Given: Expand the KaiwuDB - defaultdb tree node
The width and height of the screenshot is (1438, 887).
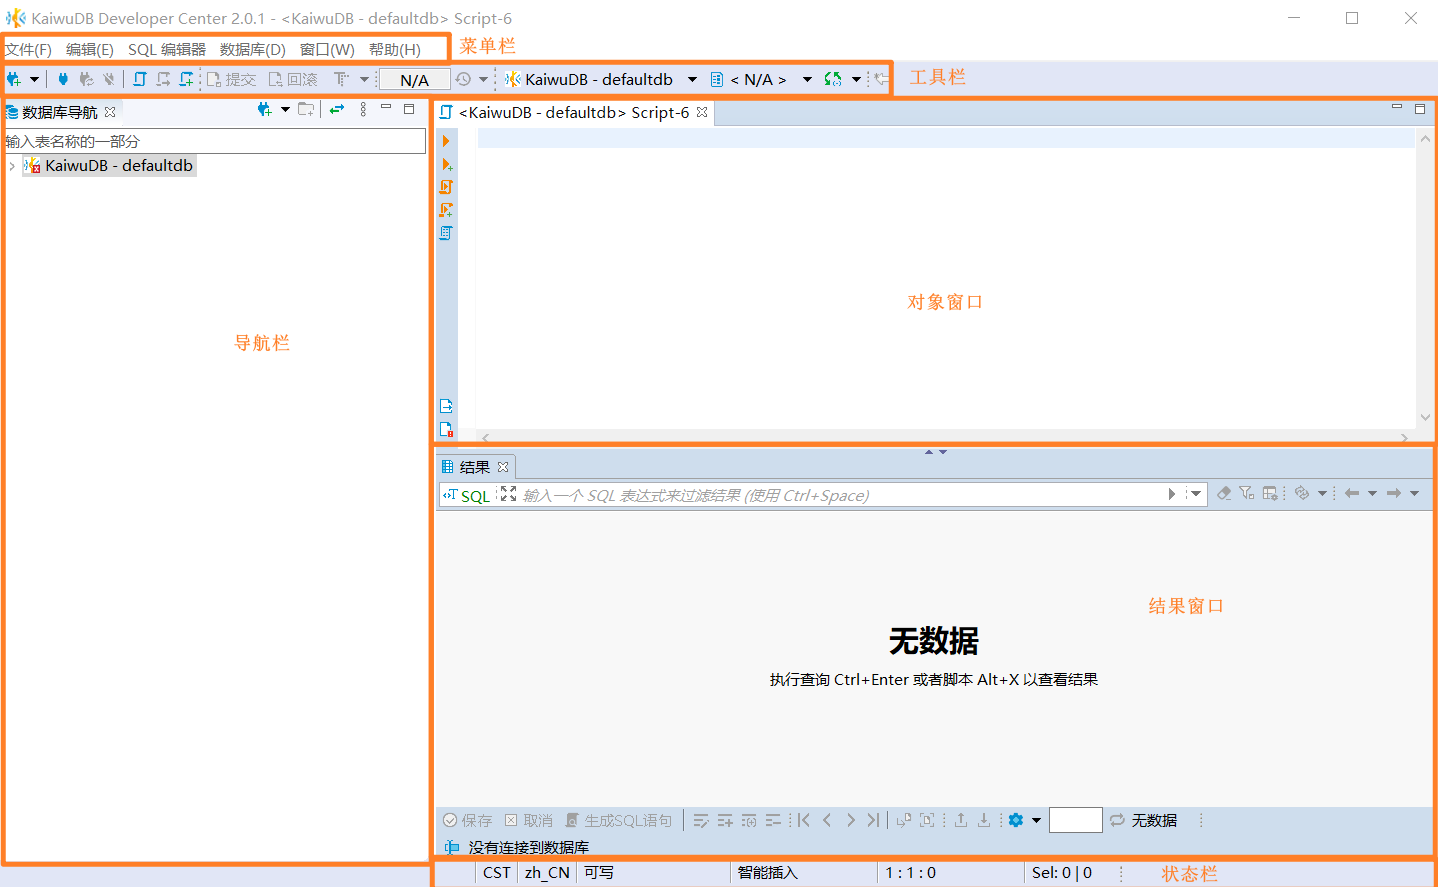Looking at the screenshot, I should pyautogui.click(x=12, y=166).
